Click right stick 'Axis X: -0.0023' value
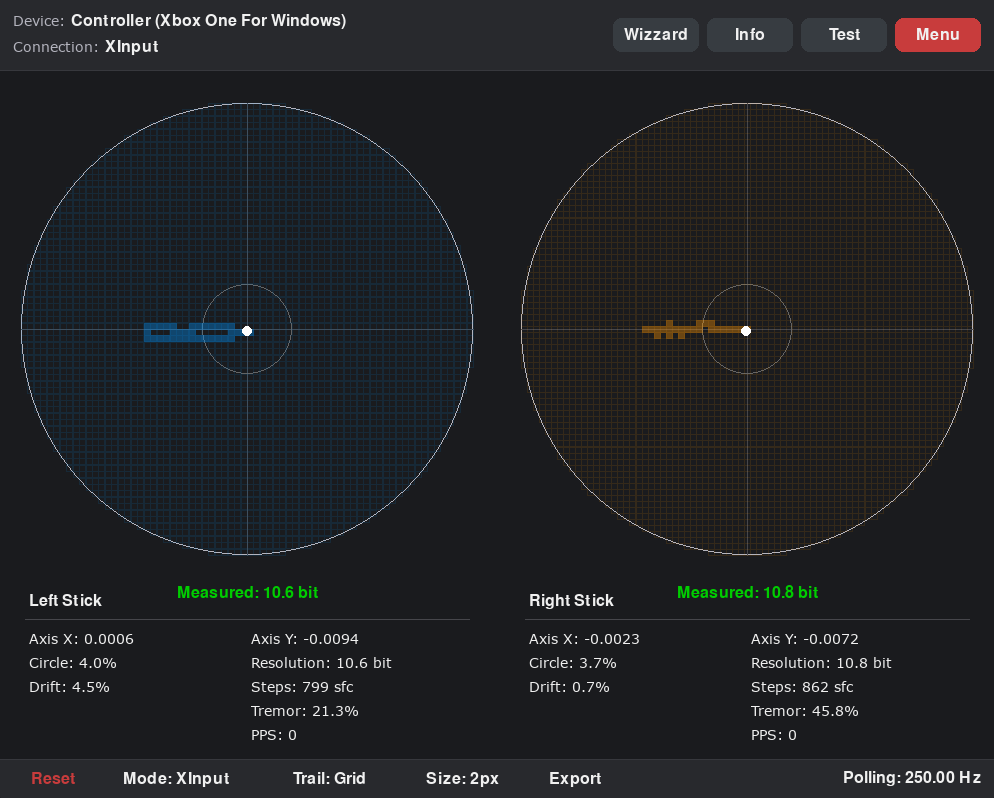The width and height of the screenshot is (994, 798). pyautogui.click(x=584, y=639)
